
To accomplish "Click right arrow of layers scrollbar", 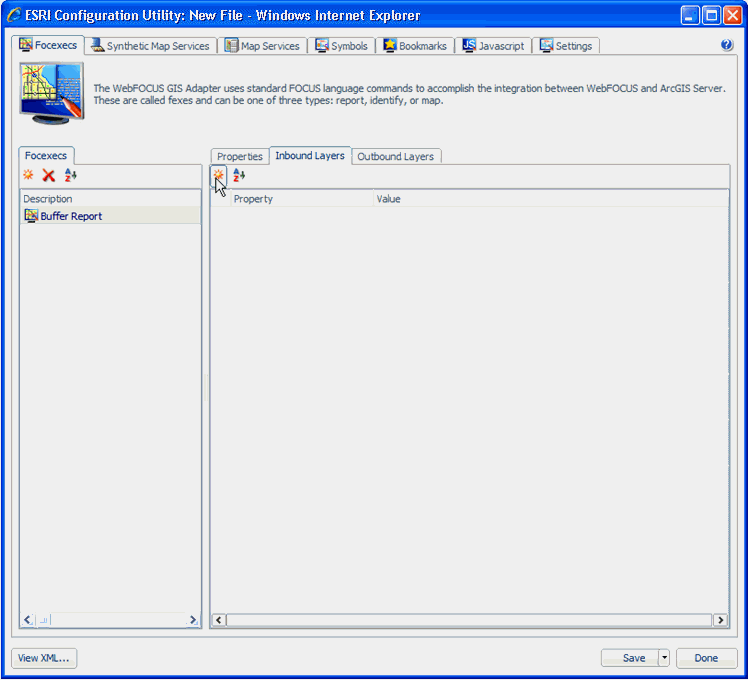I will [x=720, y=619].
